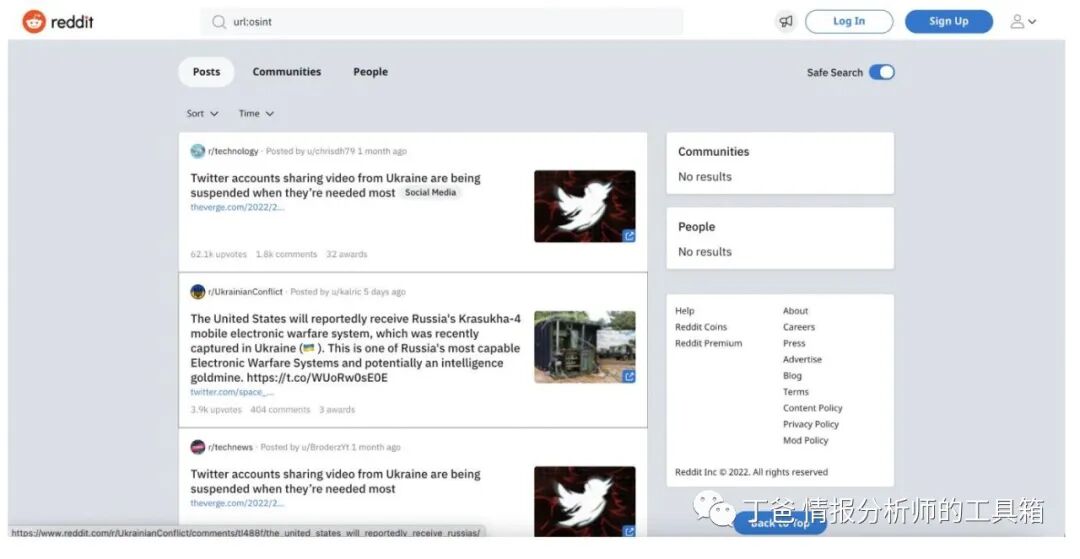Viewport: 1080px width, 559px height.
Task: Open r/technology post title about Twitter accounts
Action: coord(335,185)
